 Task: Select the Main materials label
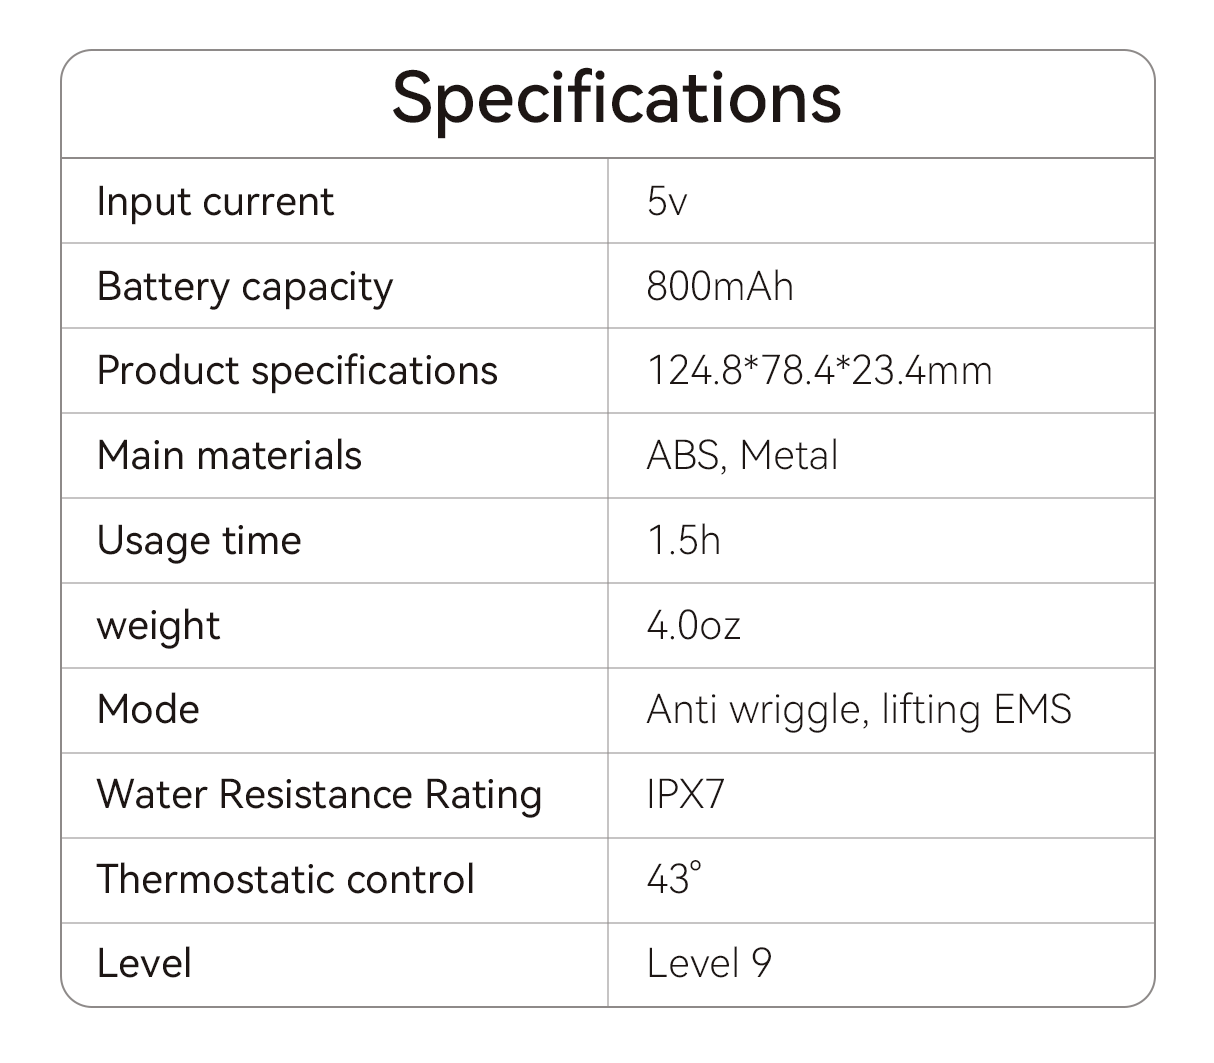coord(229,456)
